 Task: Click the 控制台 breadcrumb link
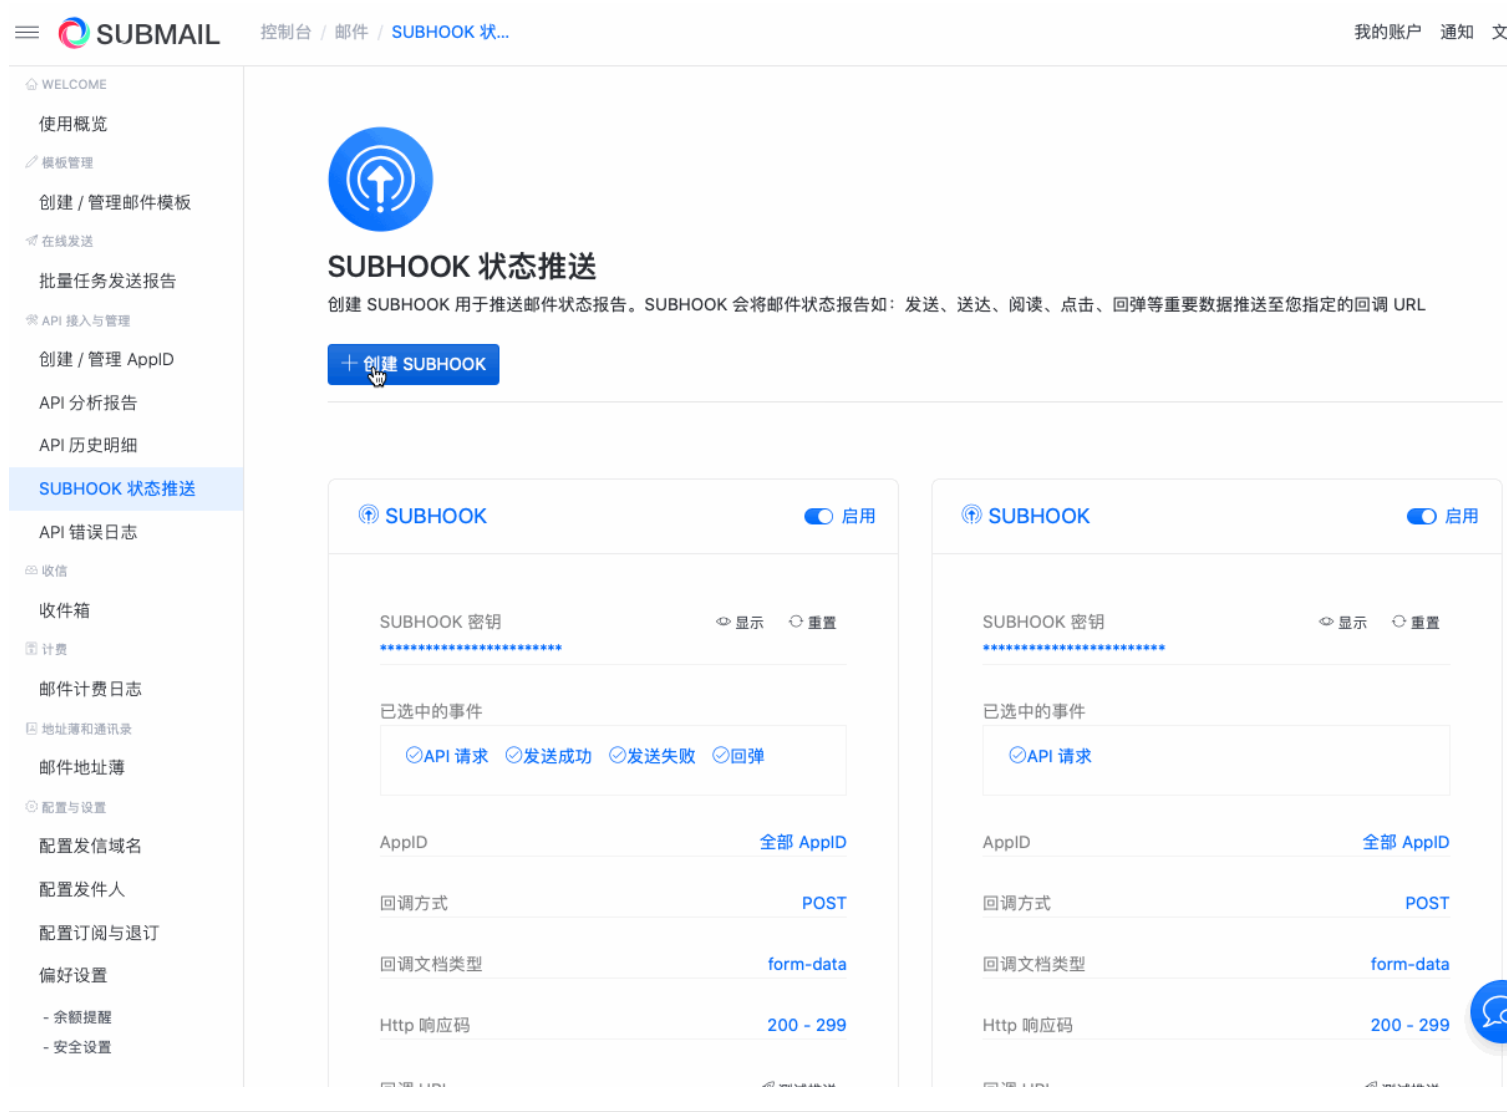(x=285, y=32)
